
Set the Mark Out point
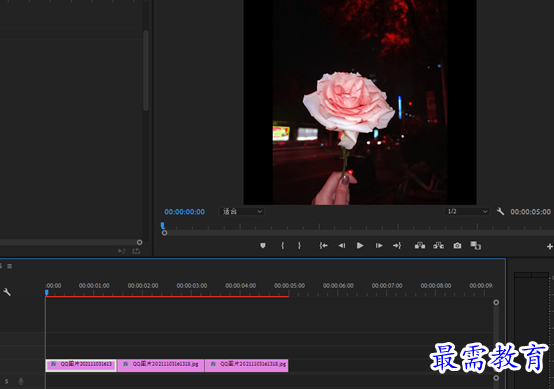[x=299, y=246]
